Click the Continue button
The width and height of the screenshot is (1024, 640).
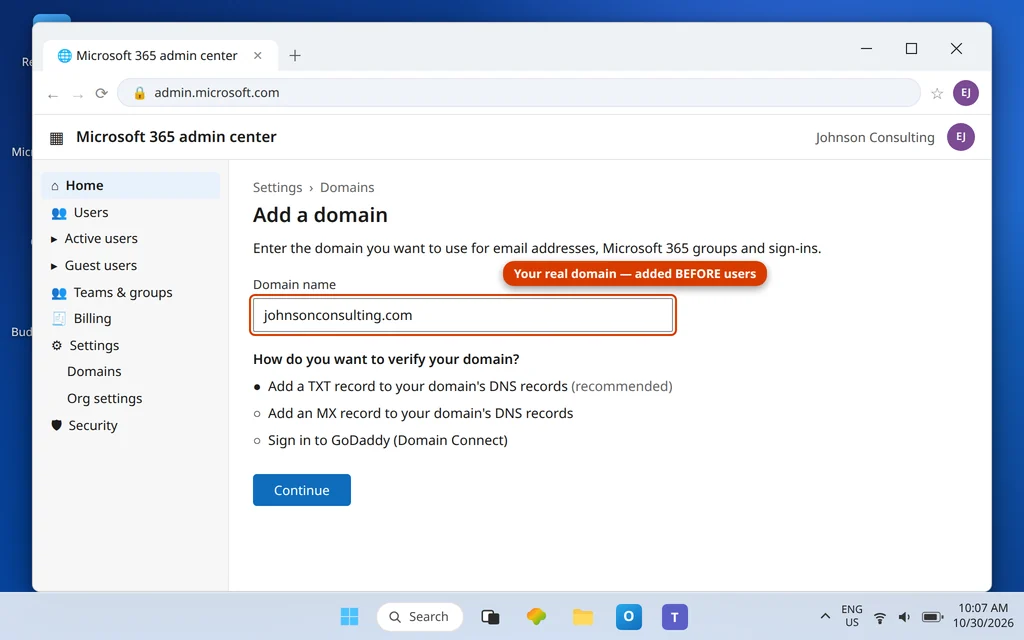pyautogui.click(x=302, y=490)
